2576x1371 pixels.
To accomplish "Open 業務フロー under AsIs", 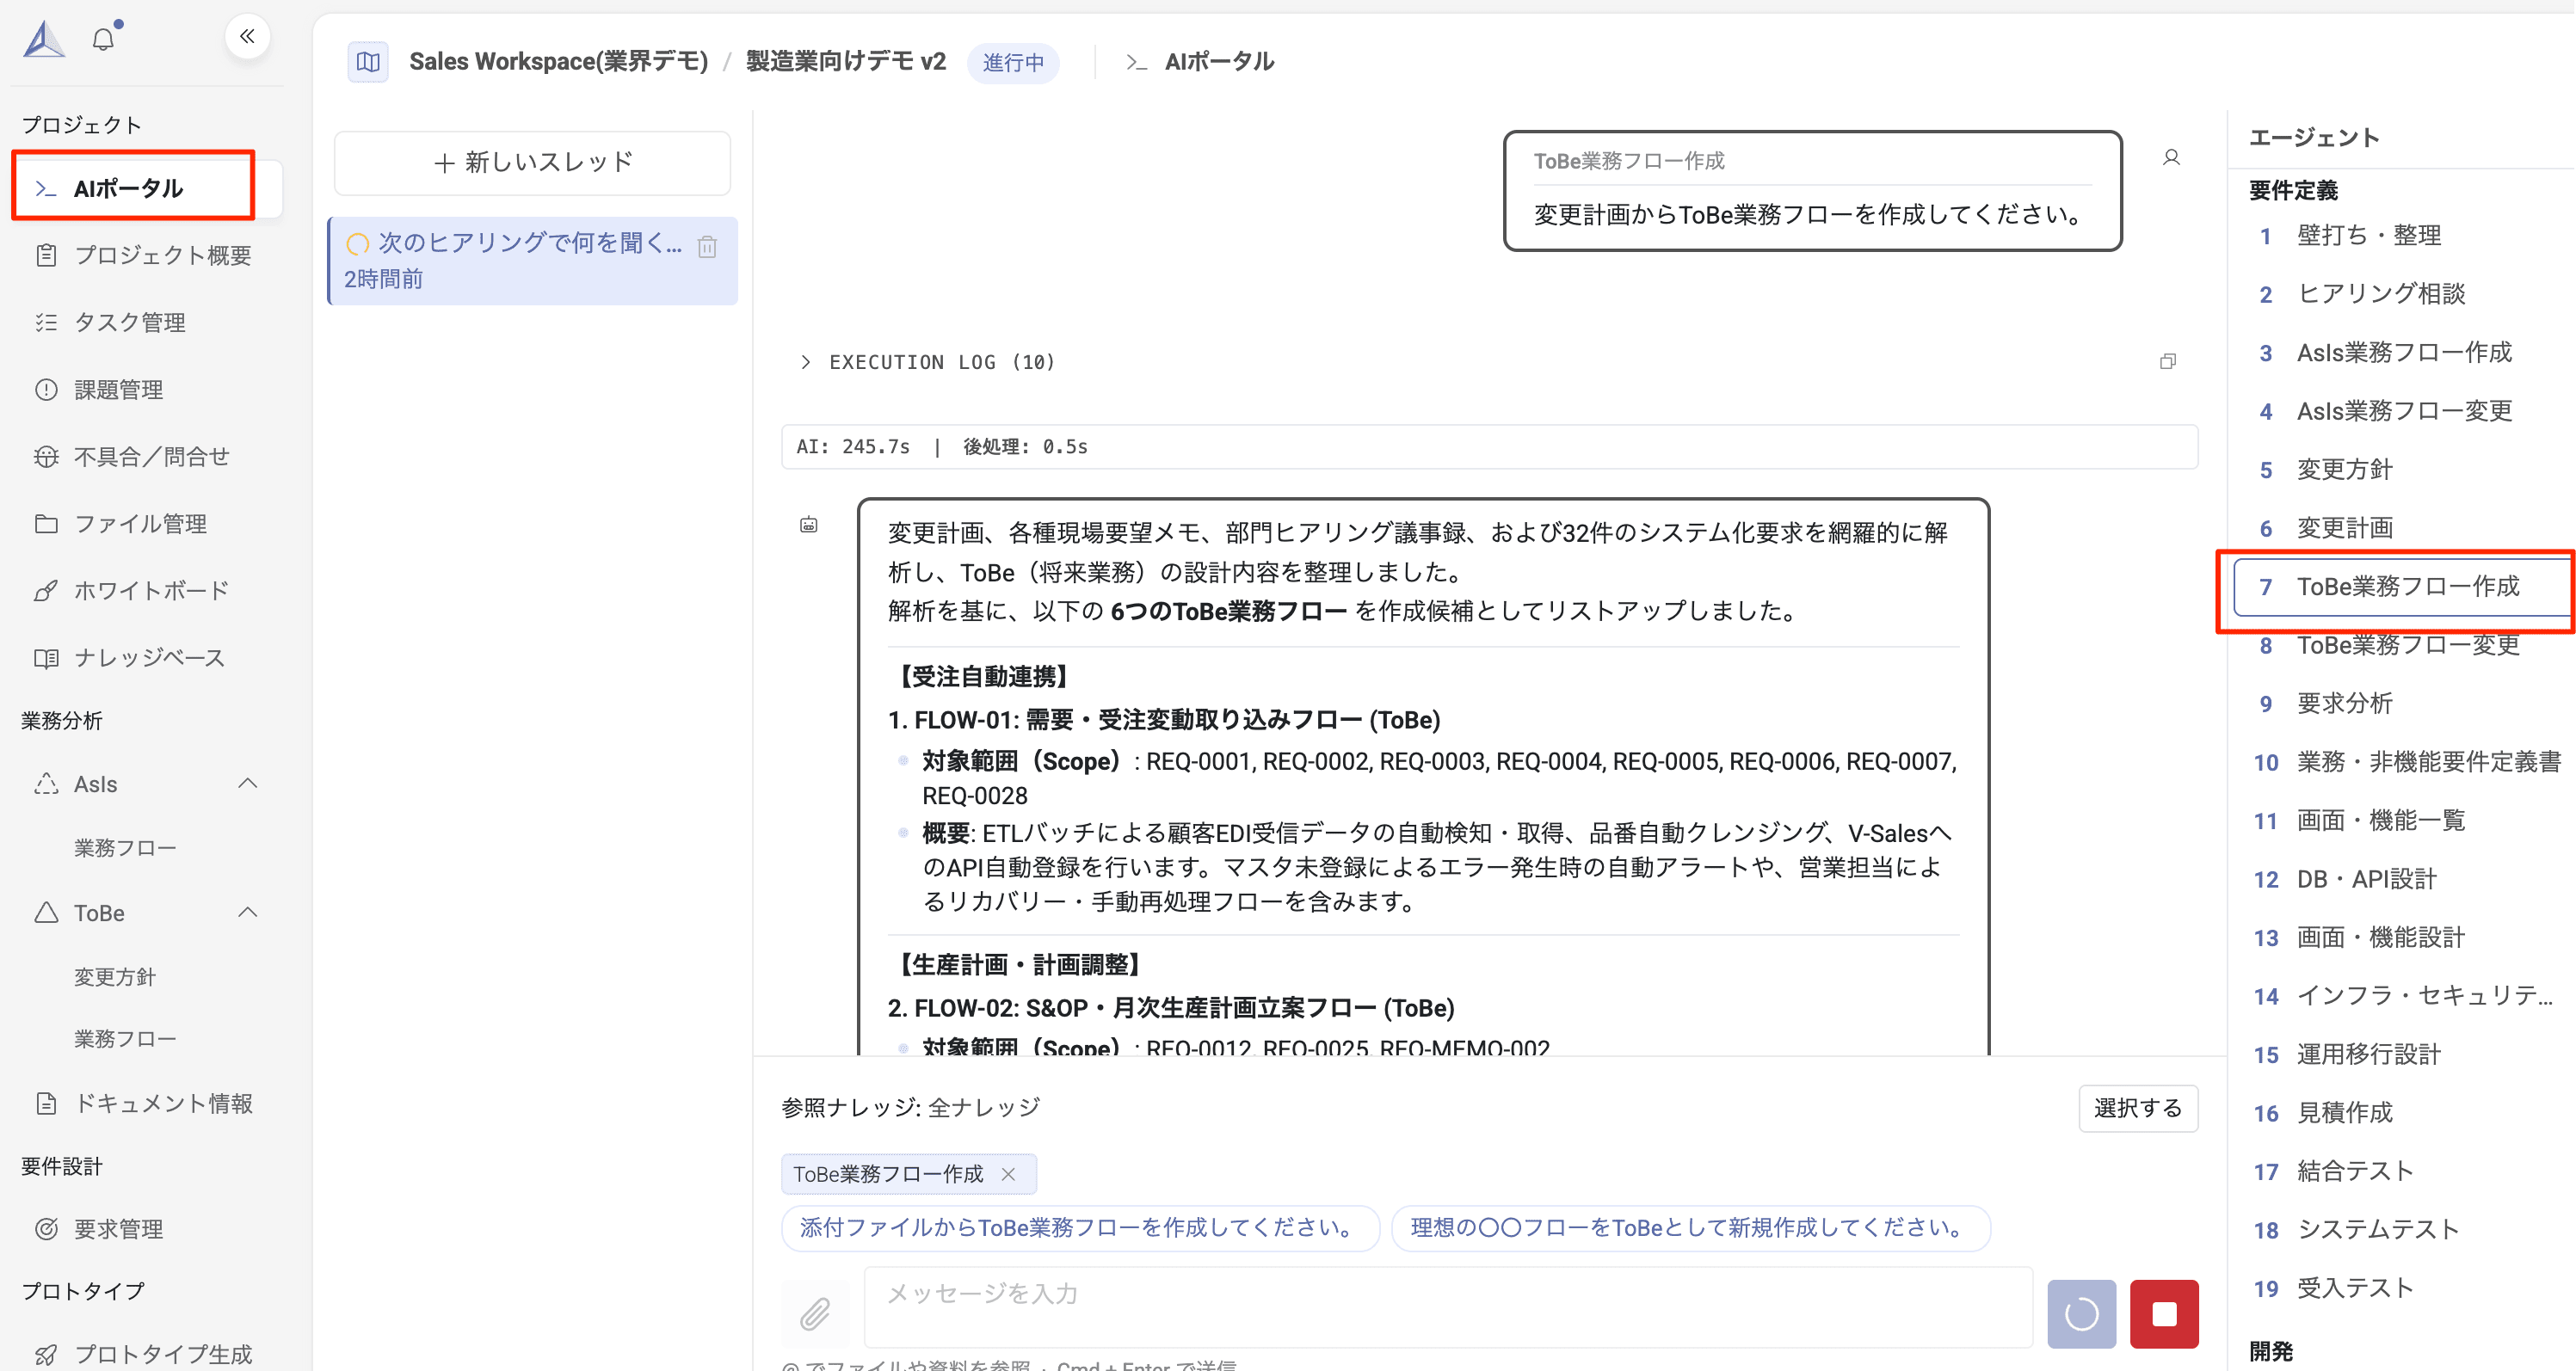I will 126,848.
